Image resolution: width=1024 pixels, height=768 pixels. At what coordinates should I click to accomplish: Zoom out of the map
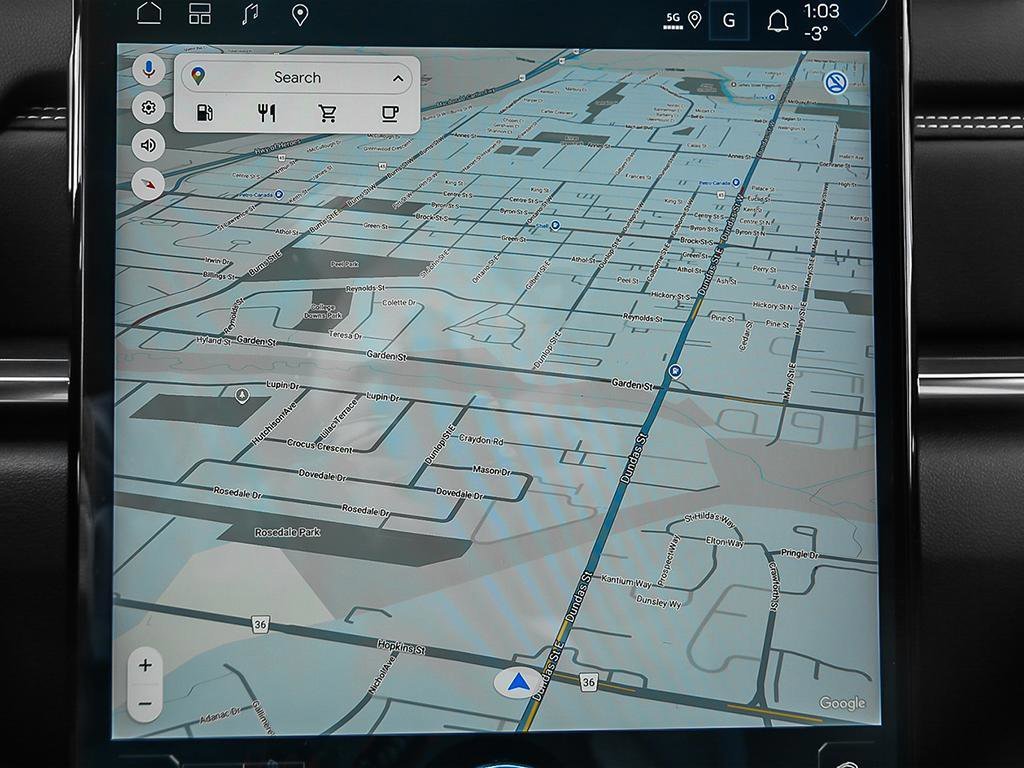tap(145, 704)
